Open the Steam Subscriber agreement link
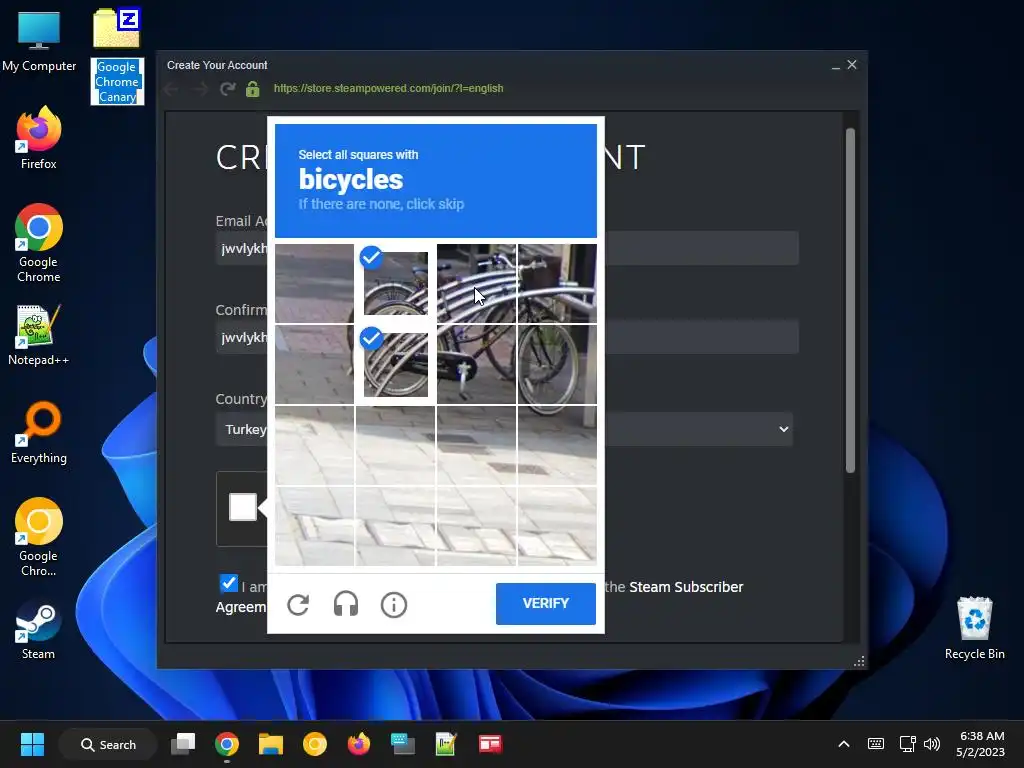 [686, 587]
